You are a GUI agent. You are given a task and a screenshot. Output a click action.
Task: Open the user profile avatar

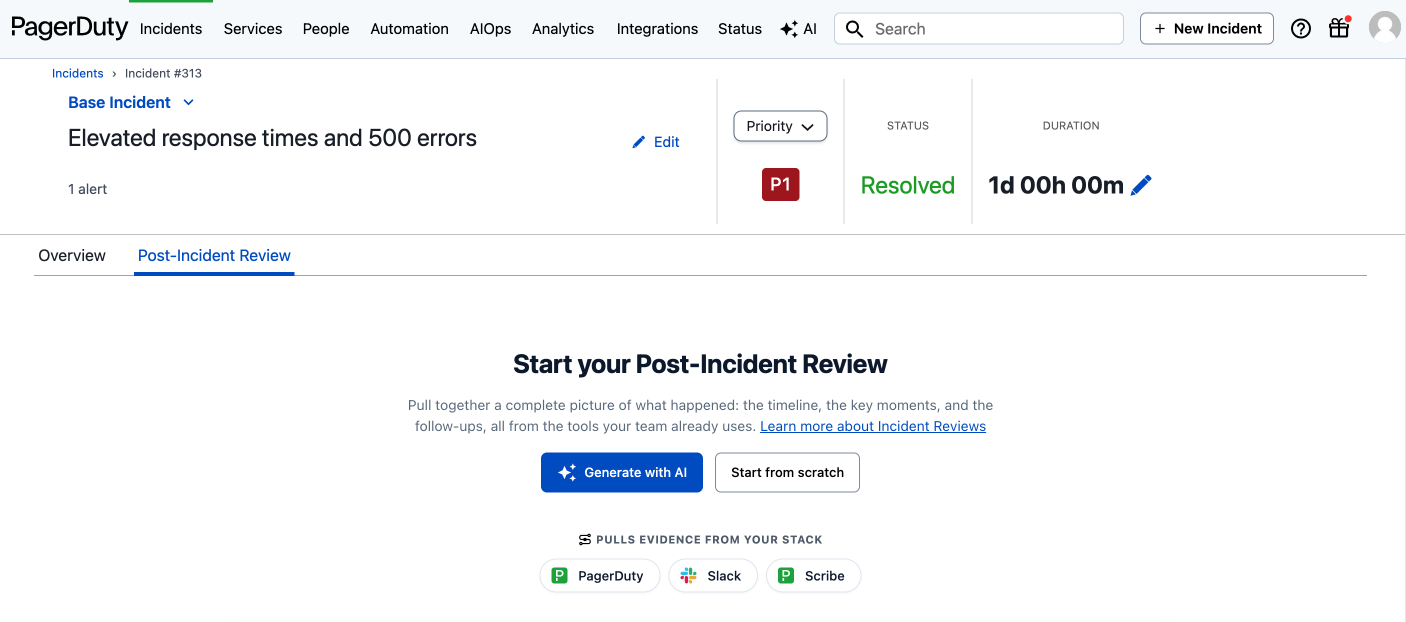tap(1385, 28)
